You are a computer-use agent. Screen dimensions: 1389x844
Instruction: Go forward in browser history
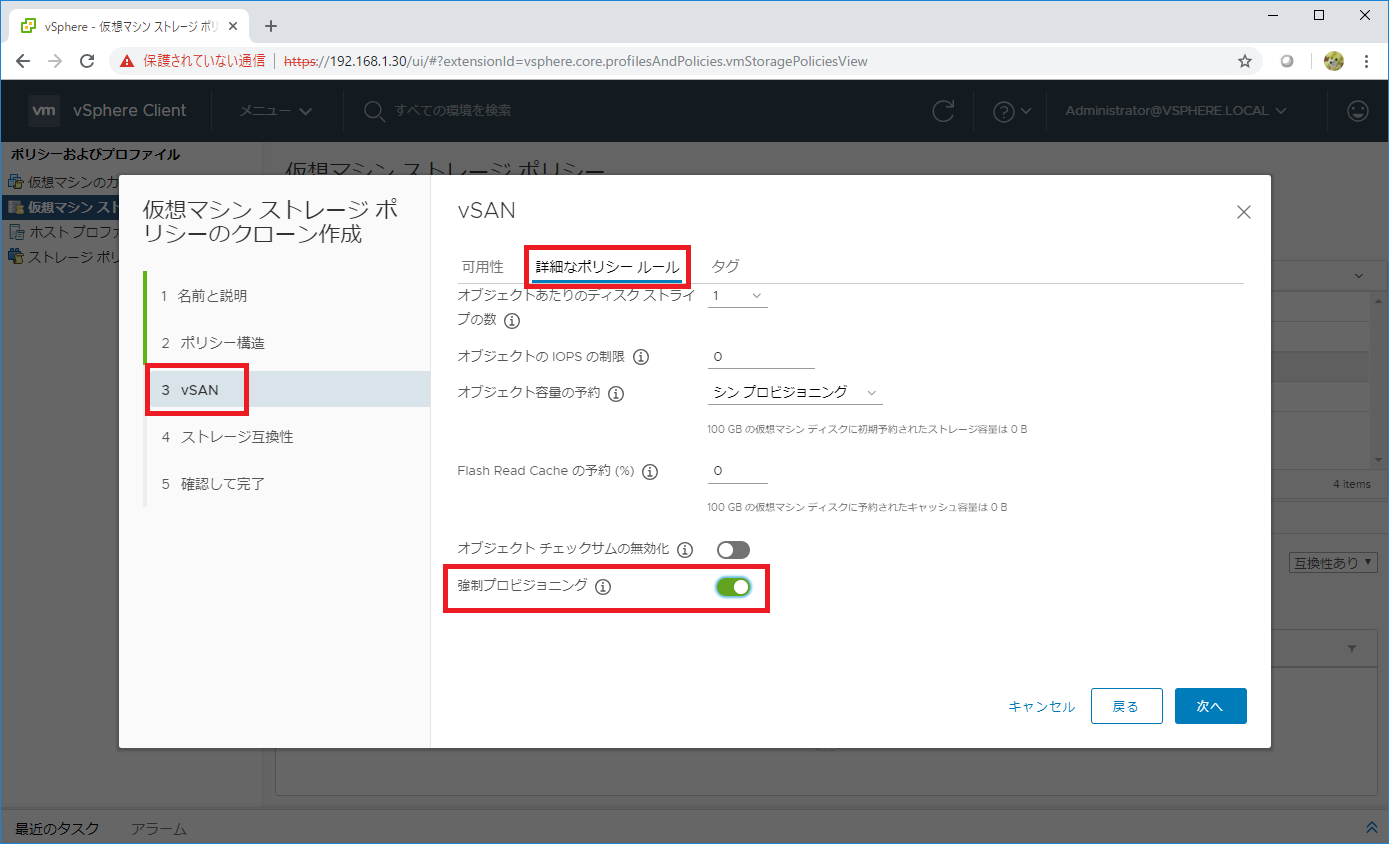(x=55, y=61)
